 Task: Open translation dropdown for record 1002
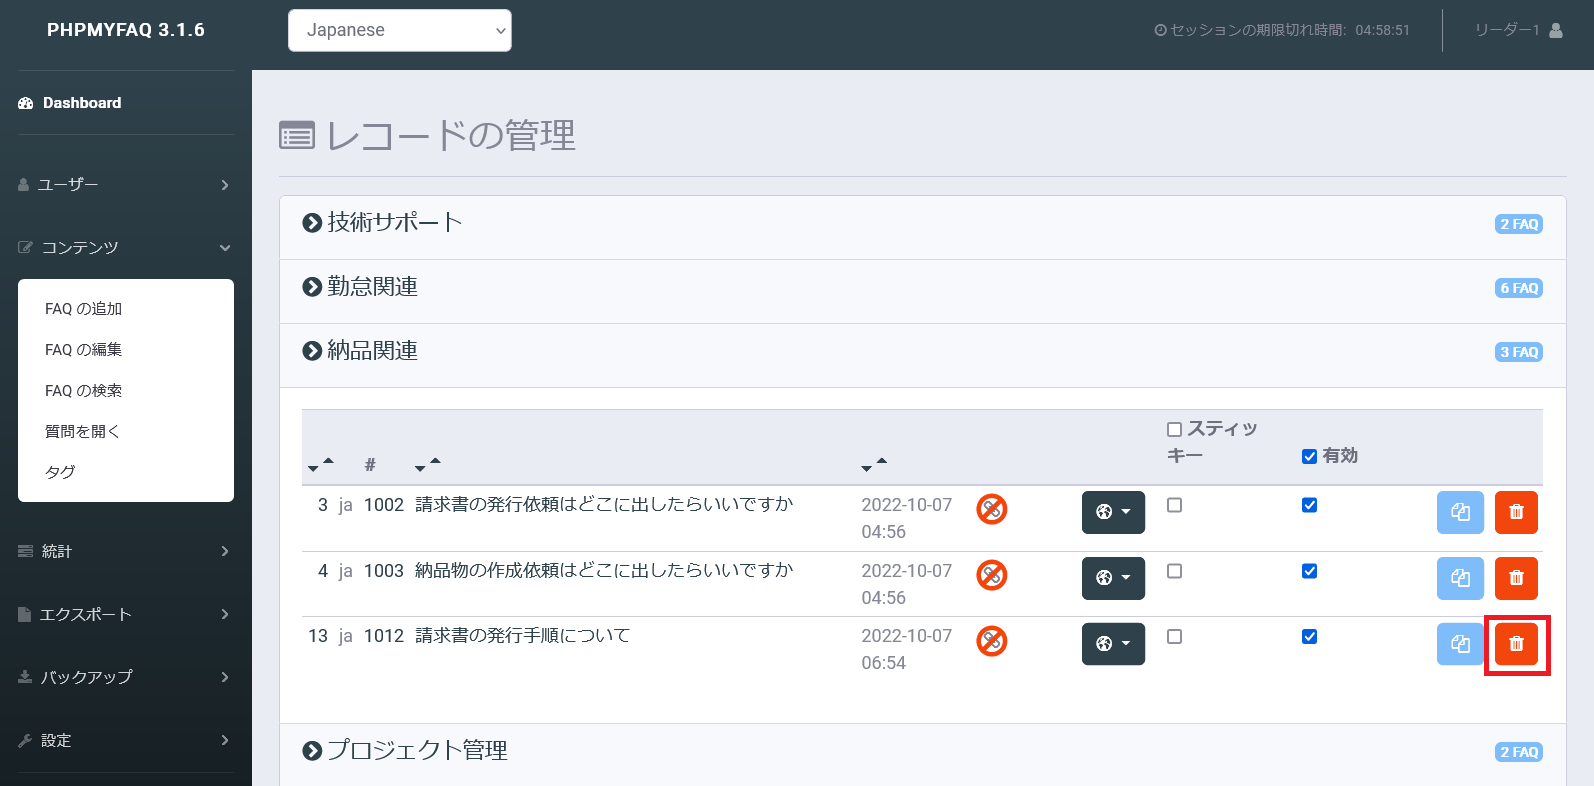coord(1113,512)
